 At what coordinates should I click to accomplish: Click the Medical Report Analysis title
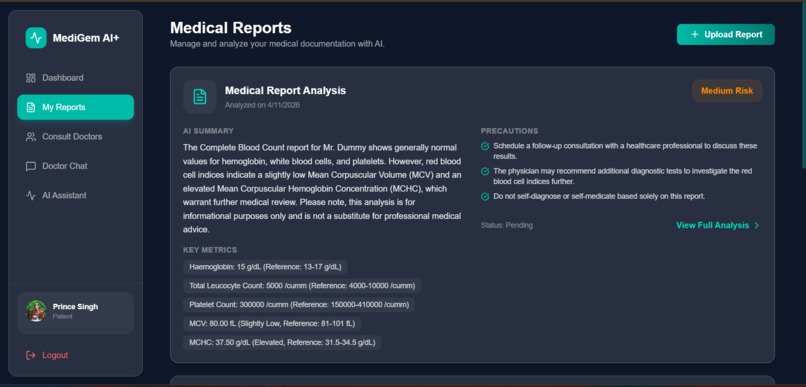[285, 91]
